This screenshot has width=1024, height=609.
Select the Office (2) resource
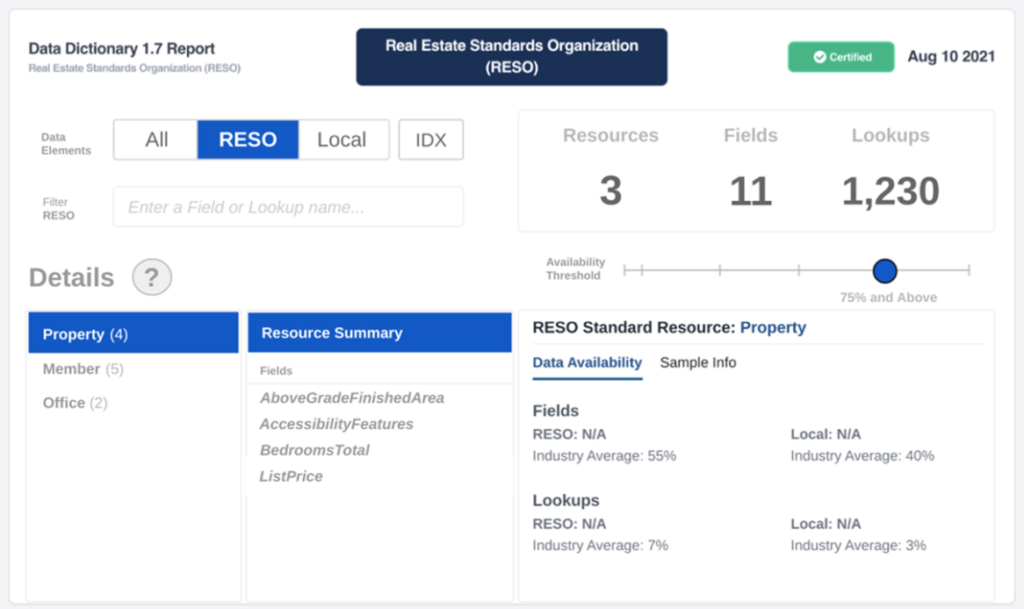click(x=75, y=403)
